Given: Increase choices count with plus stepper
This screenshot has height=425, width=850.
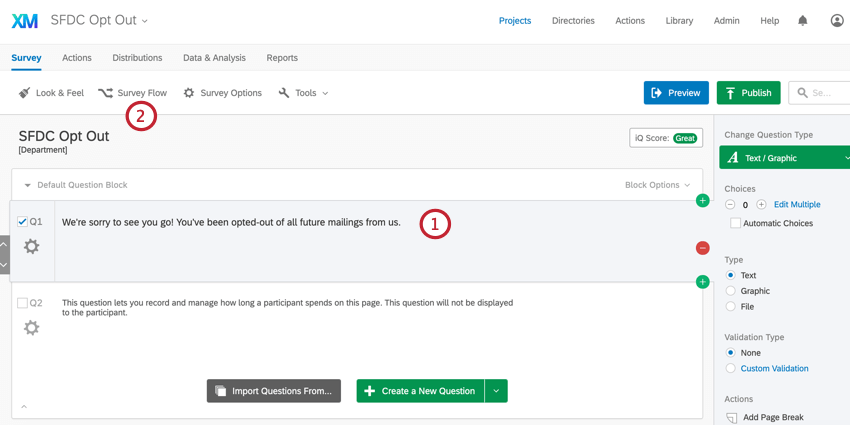Looking at the screenshot, I should 761,205.
